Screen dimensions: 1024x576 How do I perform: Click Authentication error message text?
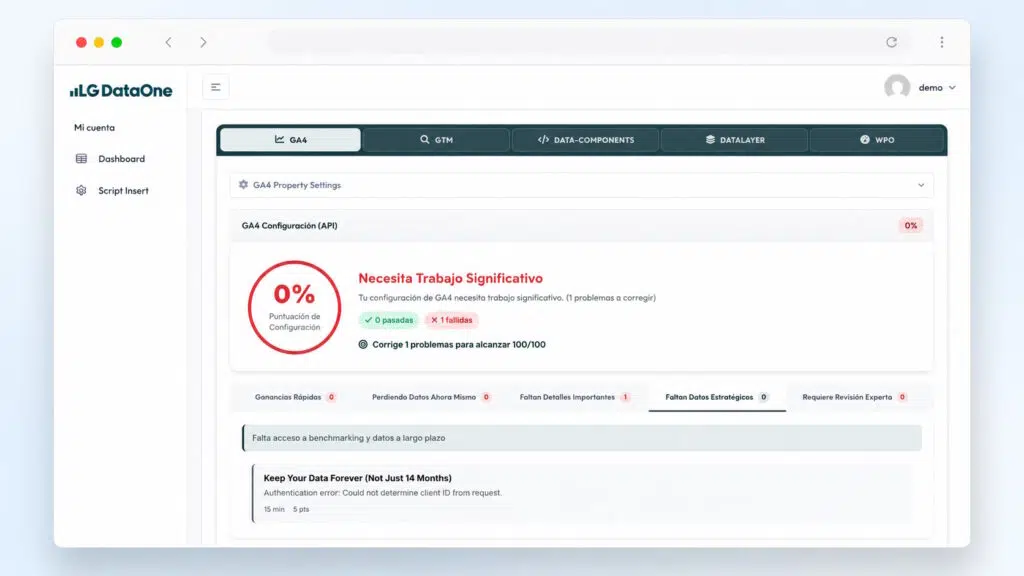pyautogui.click(x=383, y=493)
